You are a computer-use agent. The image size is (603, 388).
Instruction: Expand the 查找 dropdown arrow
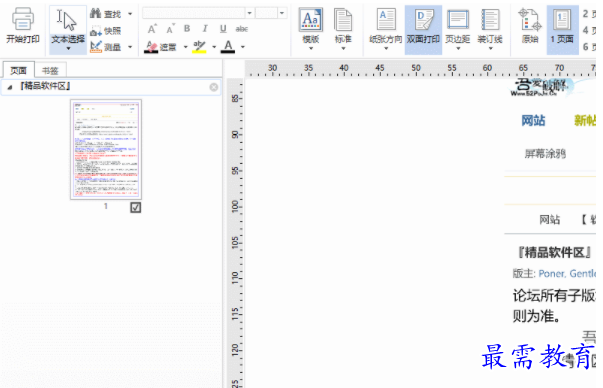click(x=130, y=14)
